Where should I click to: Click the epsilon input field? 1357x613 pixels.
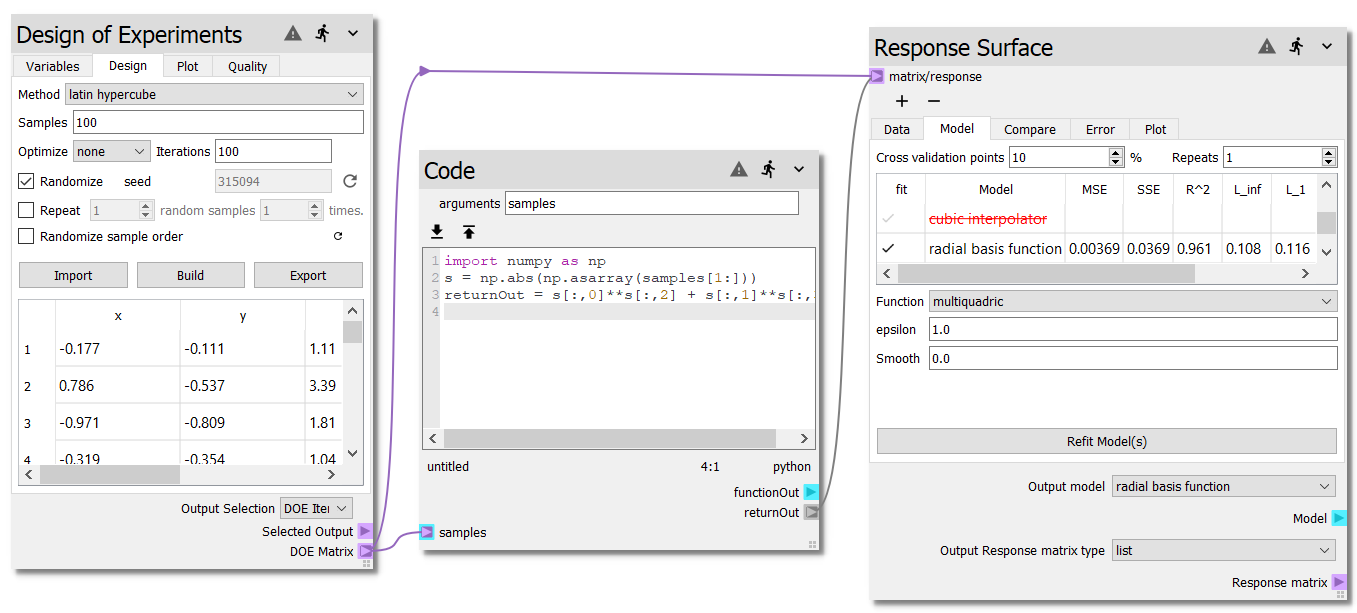(1132, 329)
